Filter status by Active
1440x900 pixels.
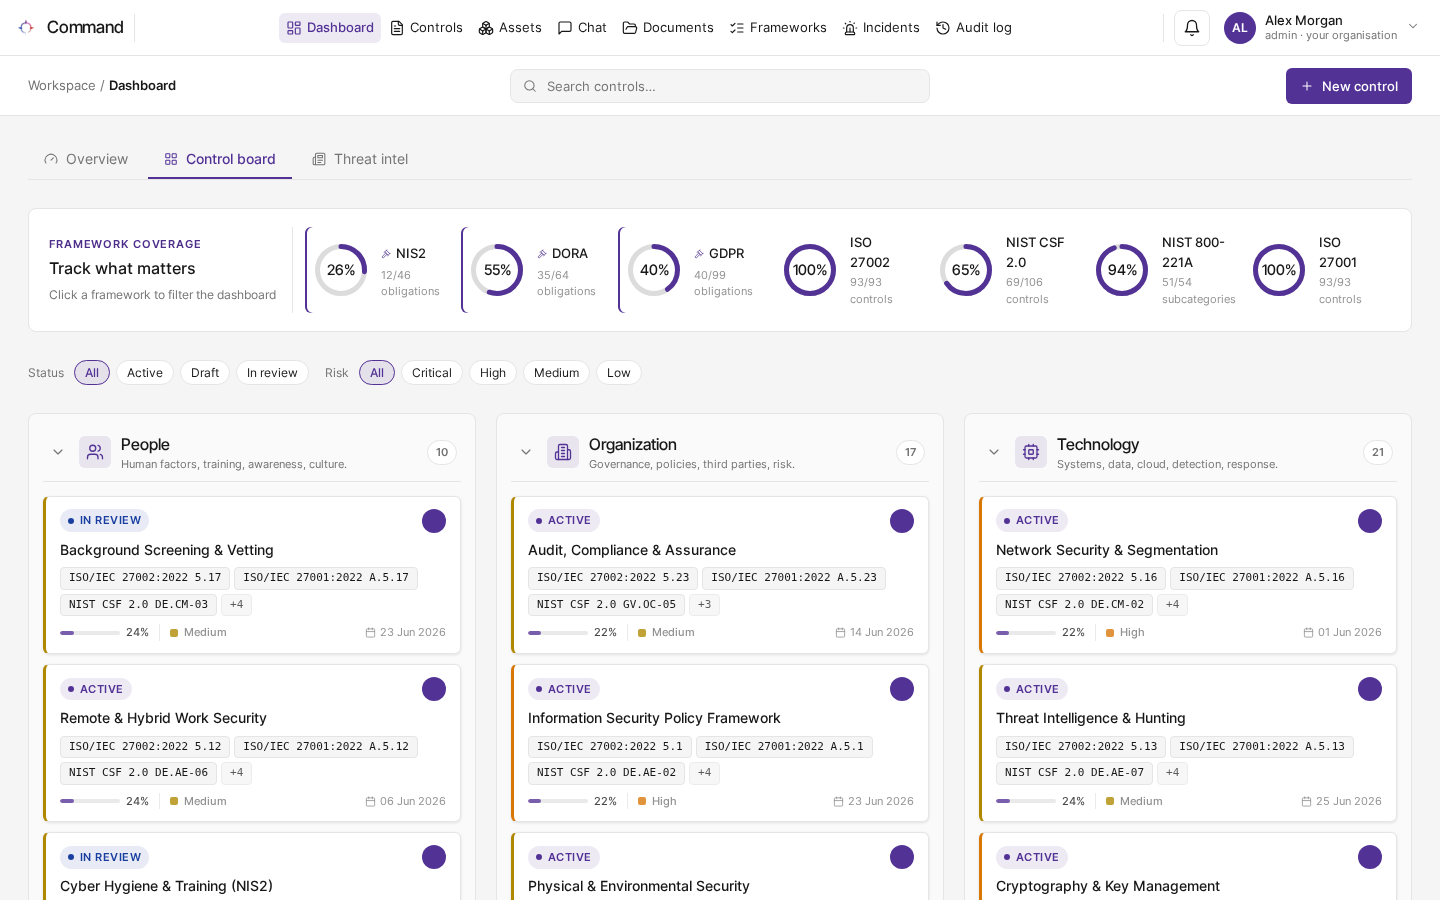point(145,373)
